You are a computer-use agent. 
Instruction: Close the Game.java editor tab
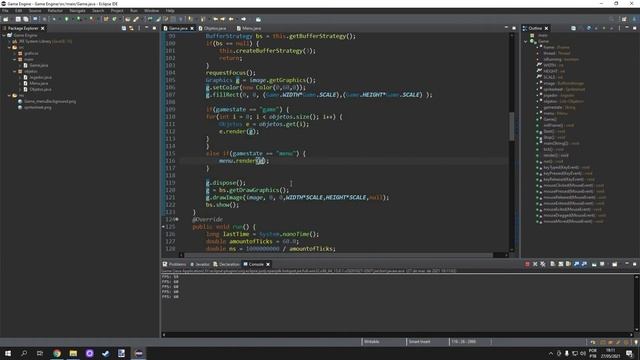(192, 28)
